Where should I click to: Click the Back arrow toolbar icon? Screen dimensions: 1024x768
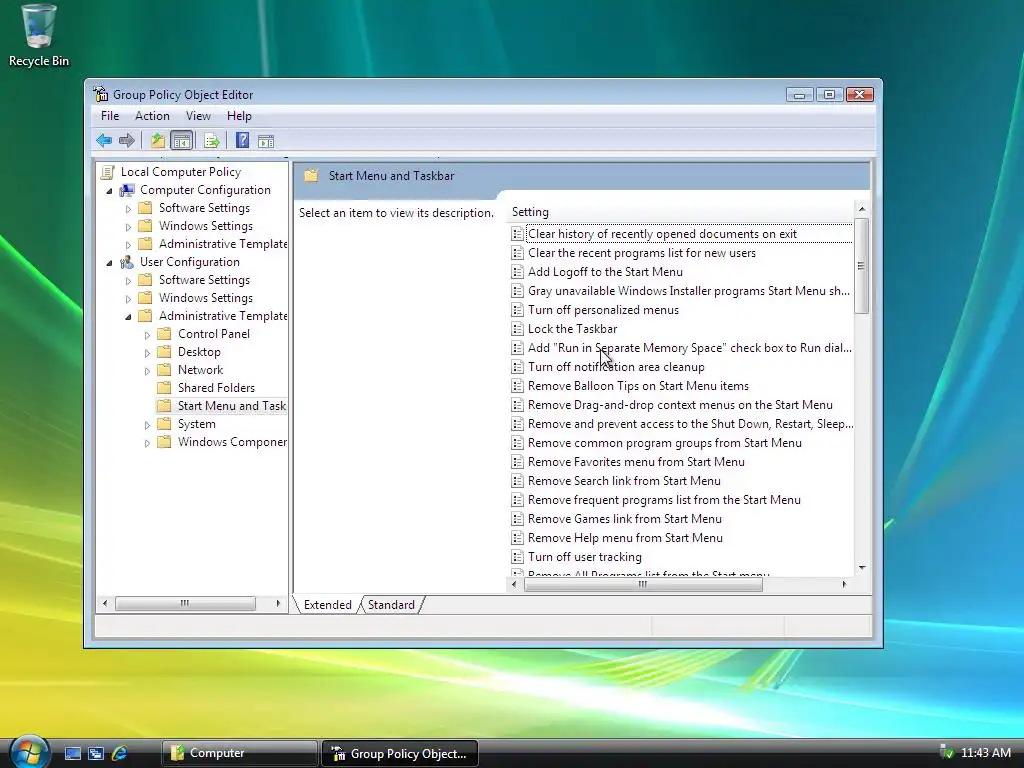coord(104,140)
